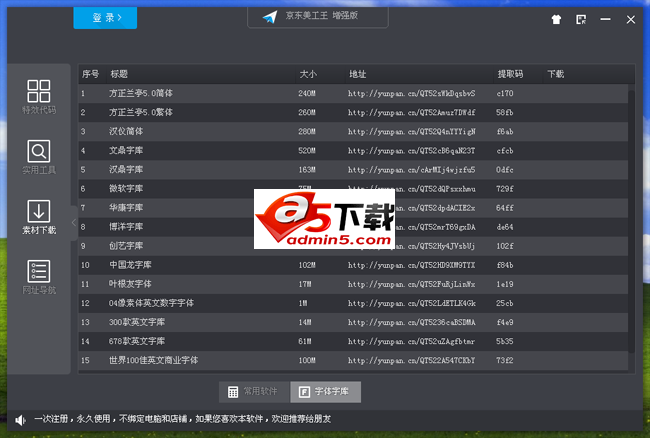
Task: Select the 方正兰亭5.0简体 row
Action: (x=353, y=94)
